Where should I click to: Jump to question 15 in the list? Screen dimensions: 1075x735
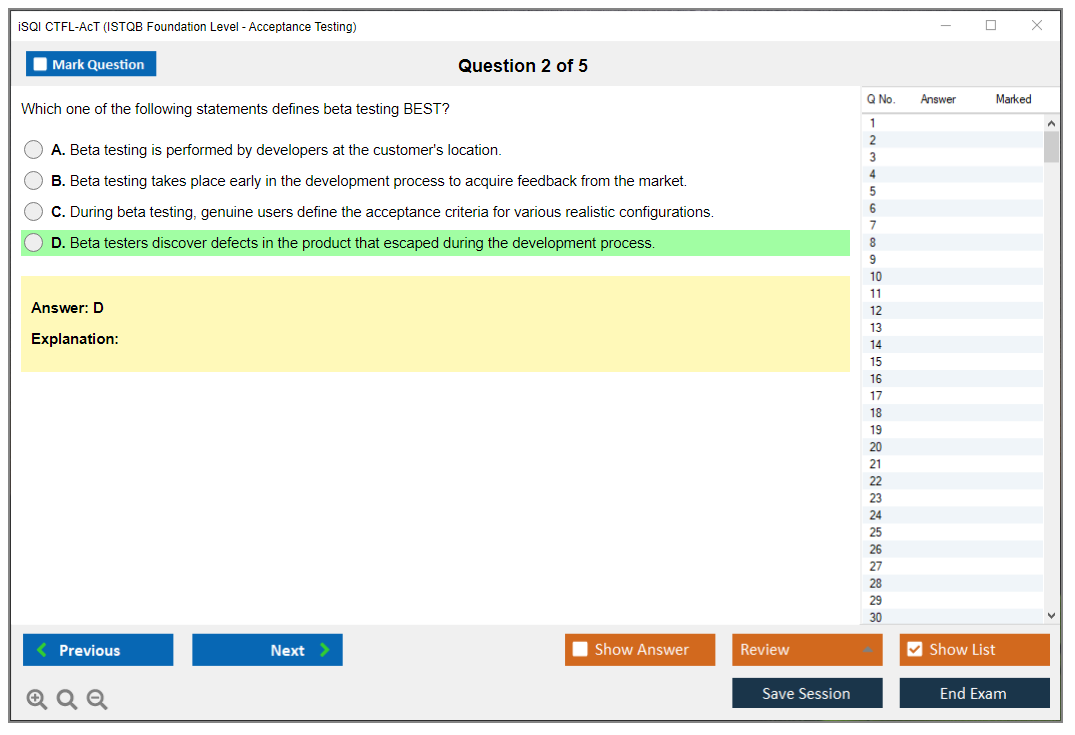click(x=876, y=362)
